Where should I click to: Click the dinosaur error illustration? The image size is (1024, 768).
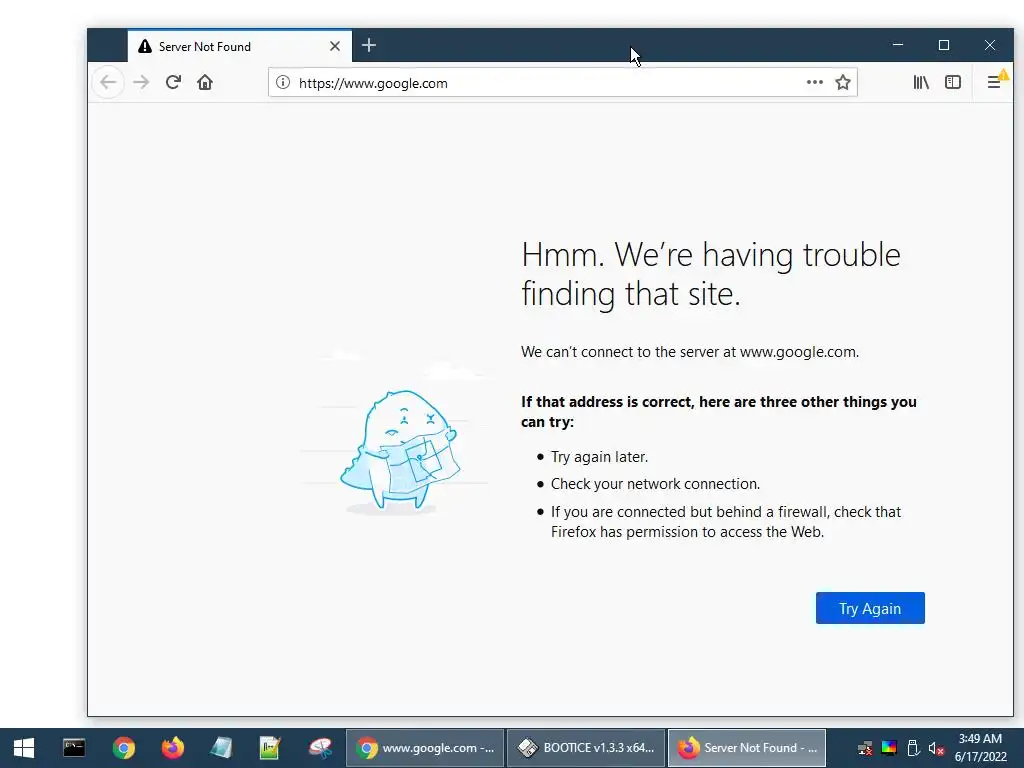[400, 449]
